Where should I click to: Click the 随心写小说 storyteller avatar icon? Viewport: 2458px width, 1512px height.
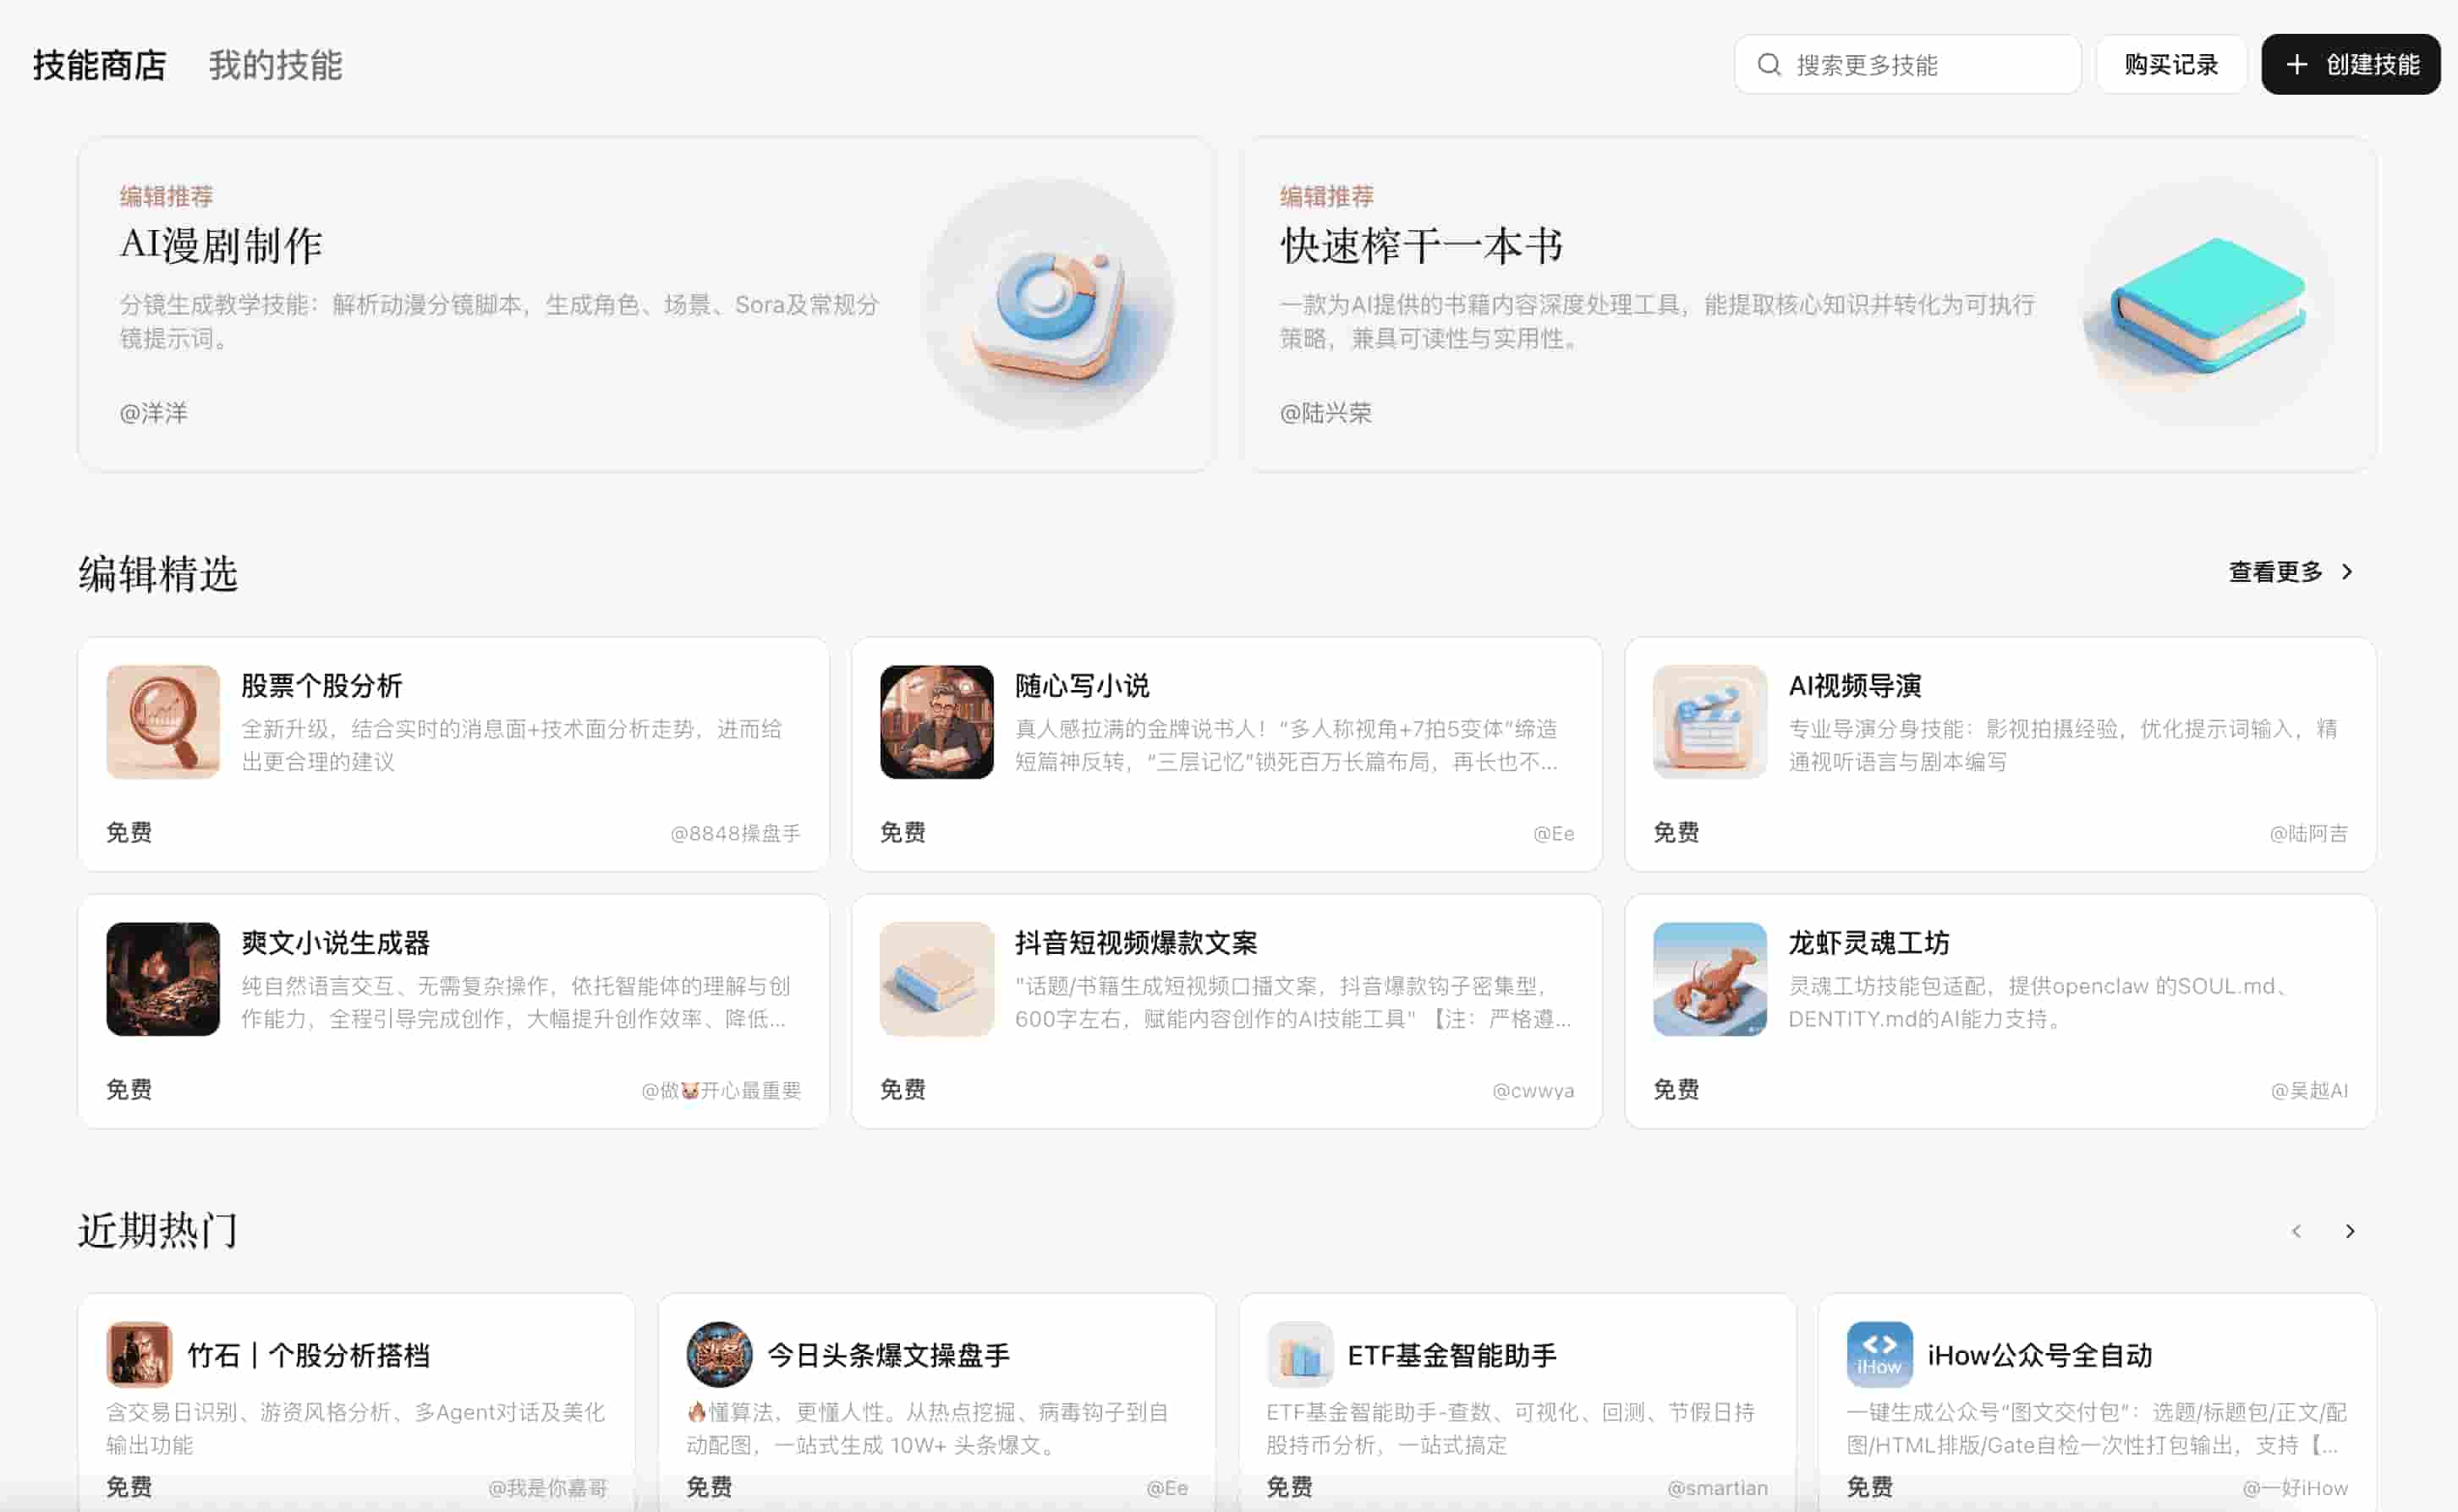pyautogui.click(x=936, y=722)
